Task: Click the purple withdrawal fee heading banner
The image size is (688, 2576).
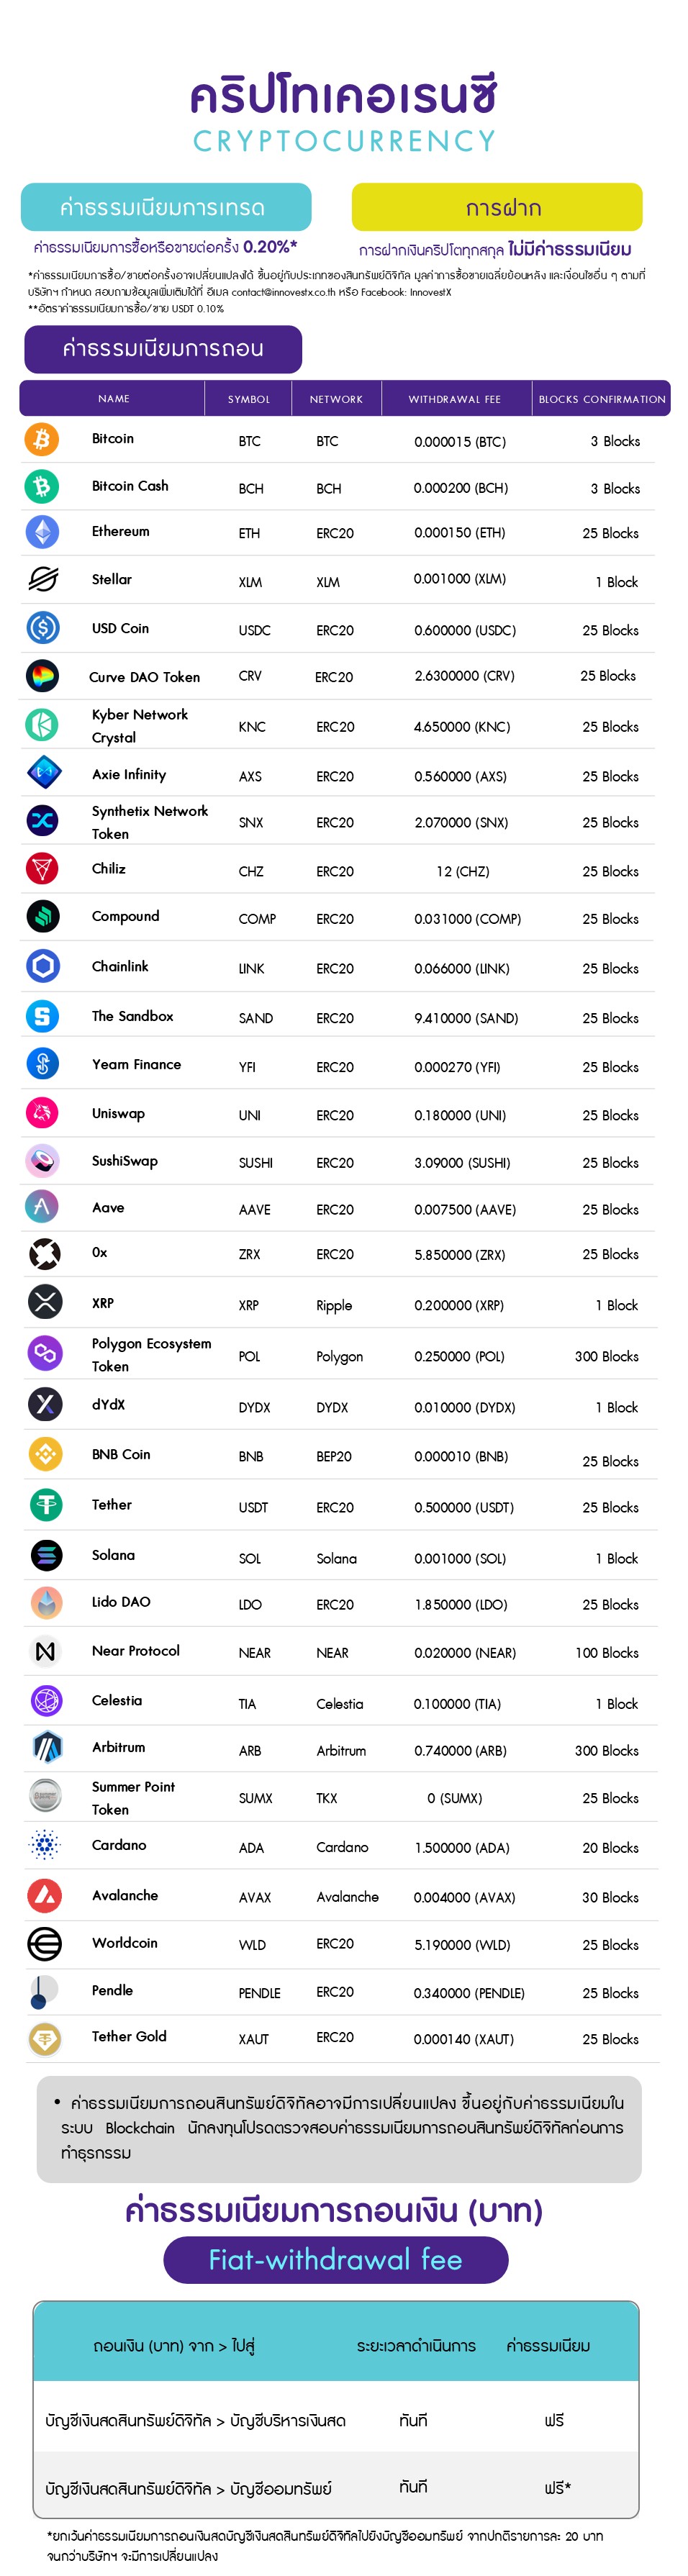Action: point(163,349)
